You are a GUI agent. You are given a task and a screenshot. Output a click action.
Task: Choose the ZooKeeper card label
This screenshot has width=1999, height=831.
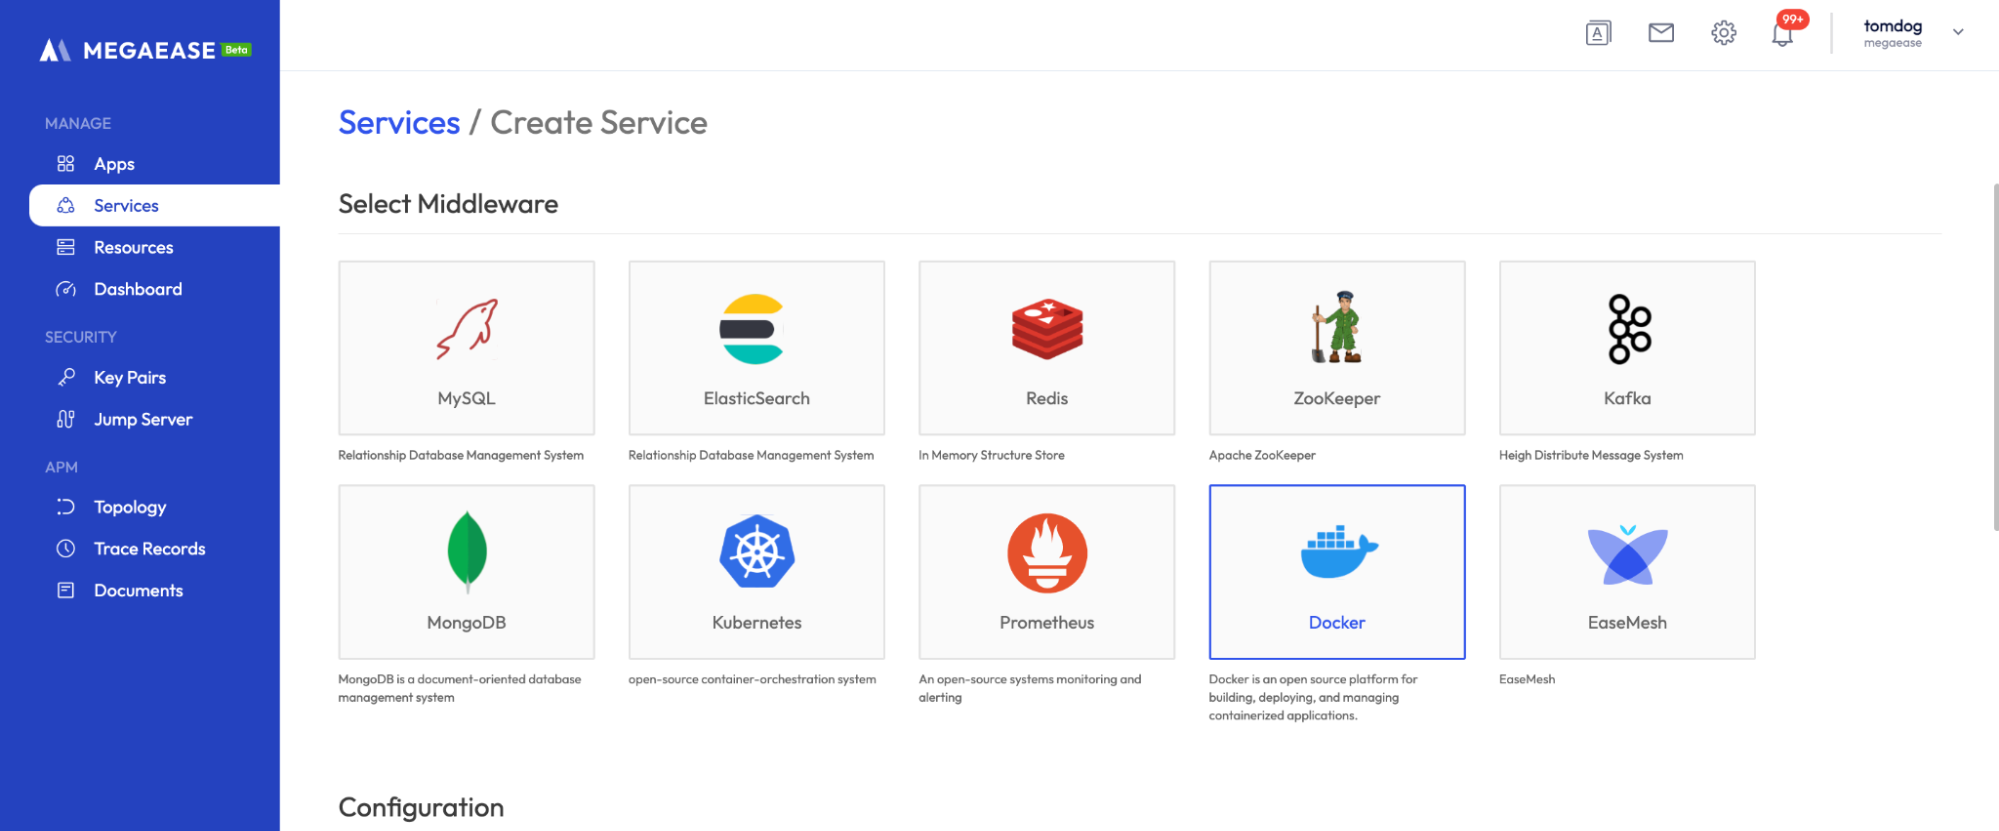coord(1337,398)
